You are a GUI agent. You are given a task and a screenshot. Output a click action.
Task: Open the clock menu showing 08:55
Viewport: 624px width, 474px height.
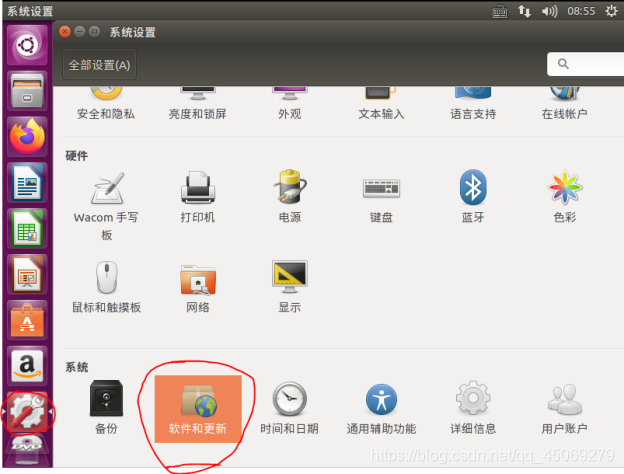coord(581,11)
